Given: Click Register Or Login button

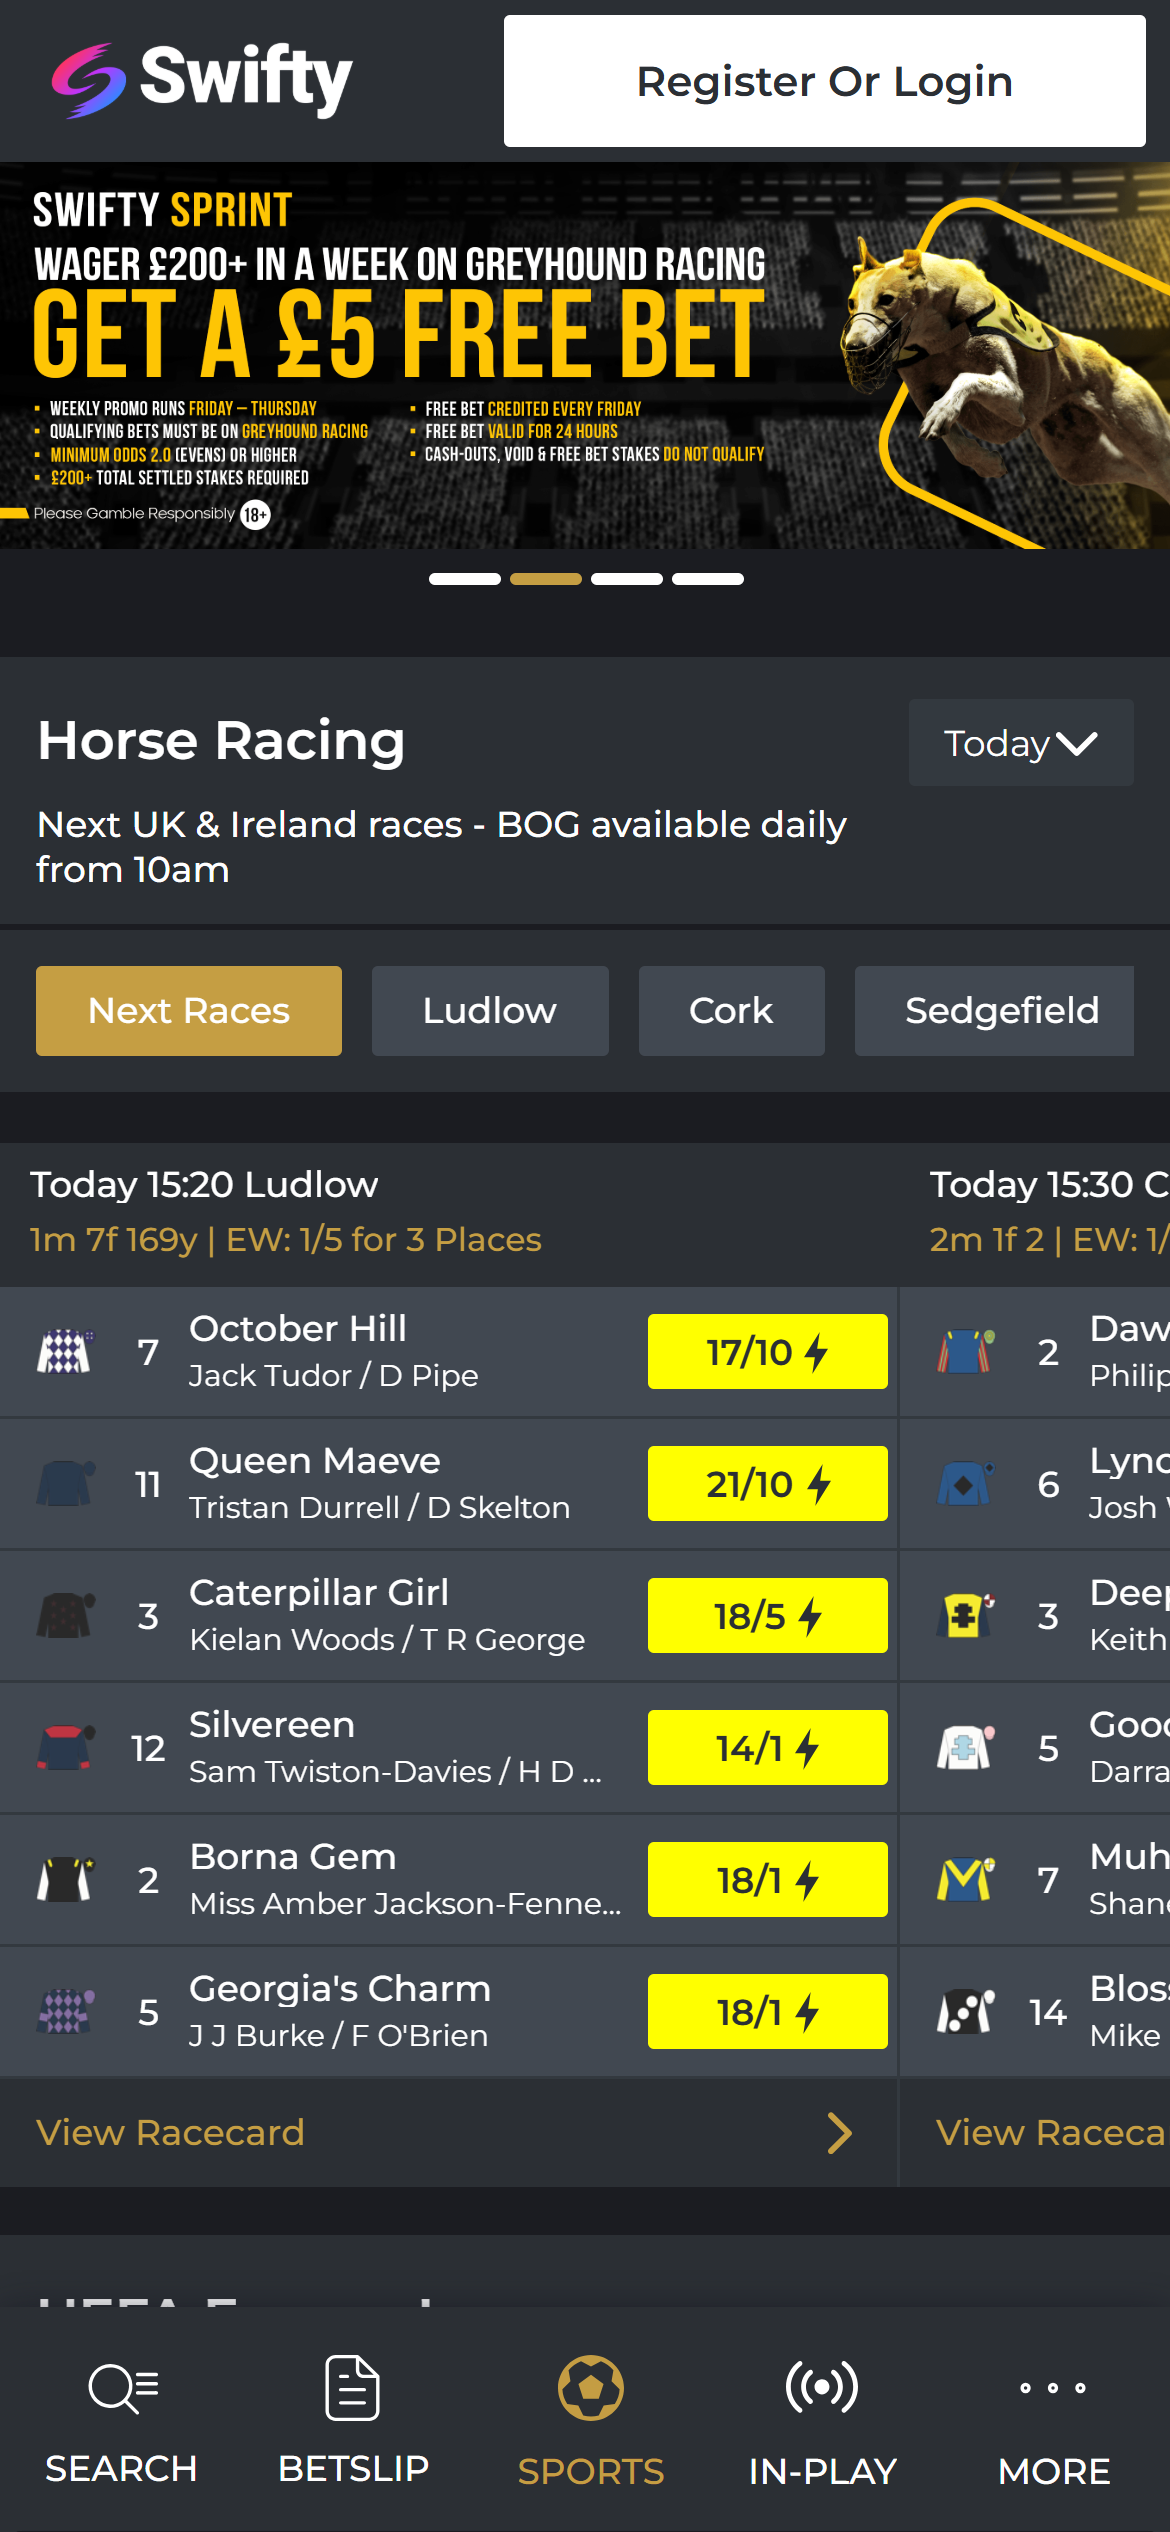Looking at the screenshot, I should pyautogui.click(x=824, y=81).
